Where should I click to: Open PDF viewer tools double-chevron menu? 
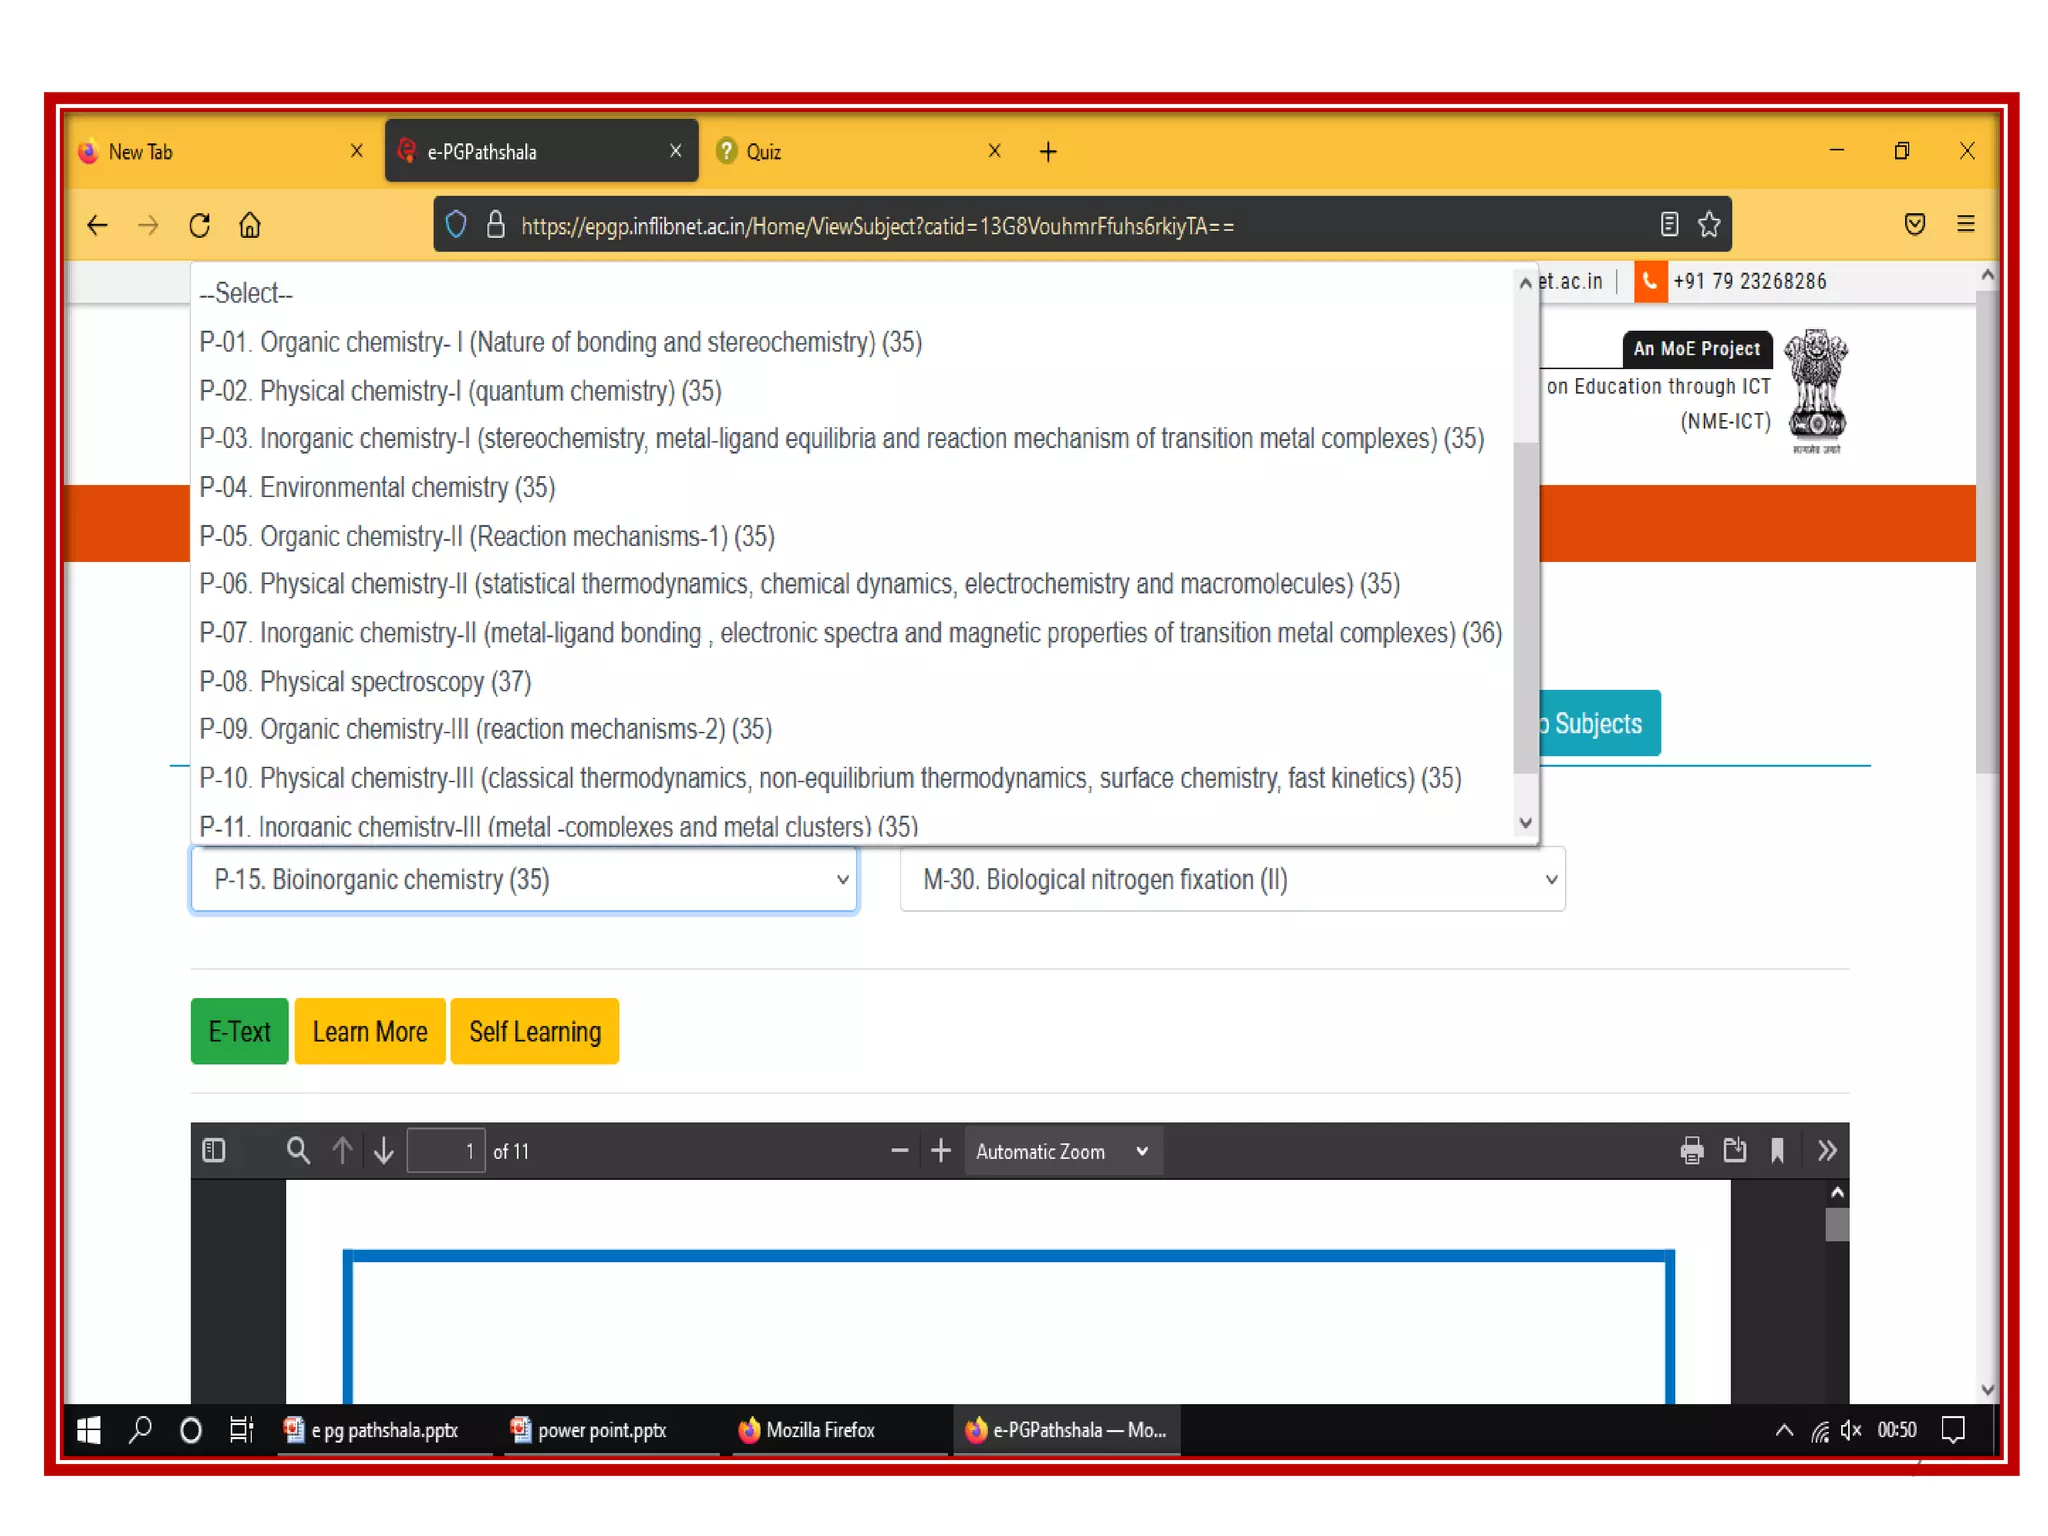[x=1826, y=1150]
